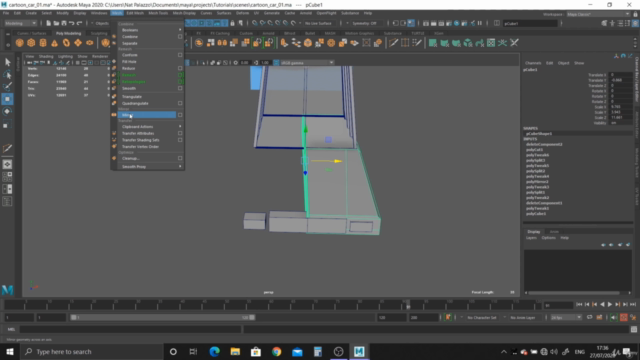Open the sRGB gamma view transform dropdown
Image resolution: width=640 pixels, height=360 pixels.
tap(307, 63)
